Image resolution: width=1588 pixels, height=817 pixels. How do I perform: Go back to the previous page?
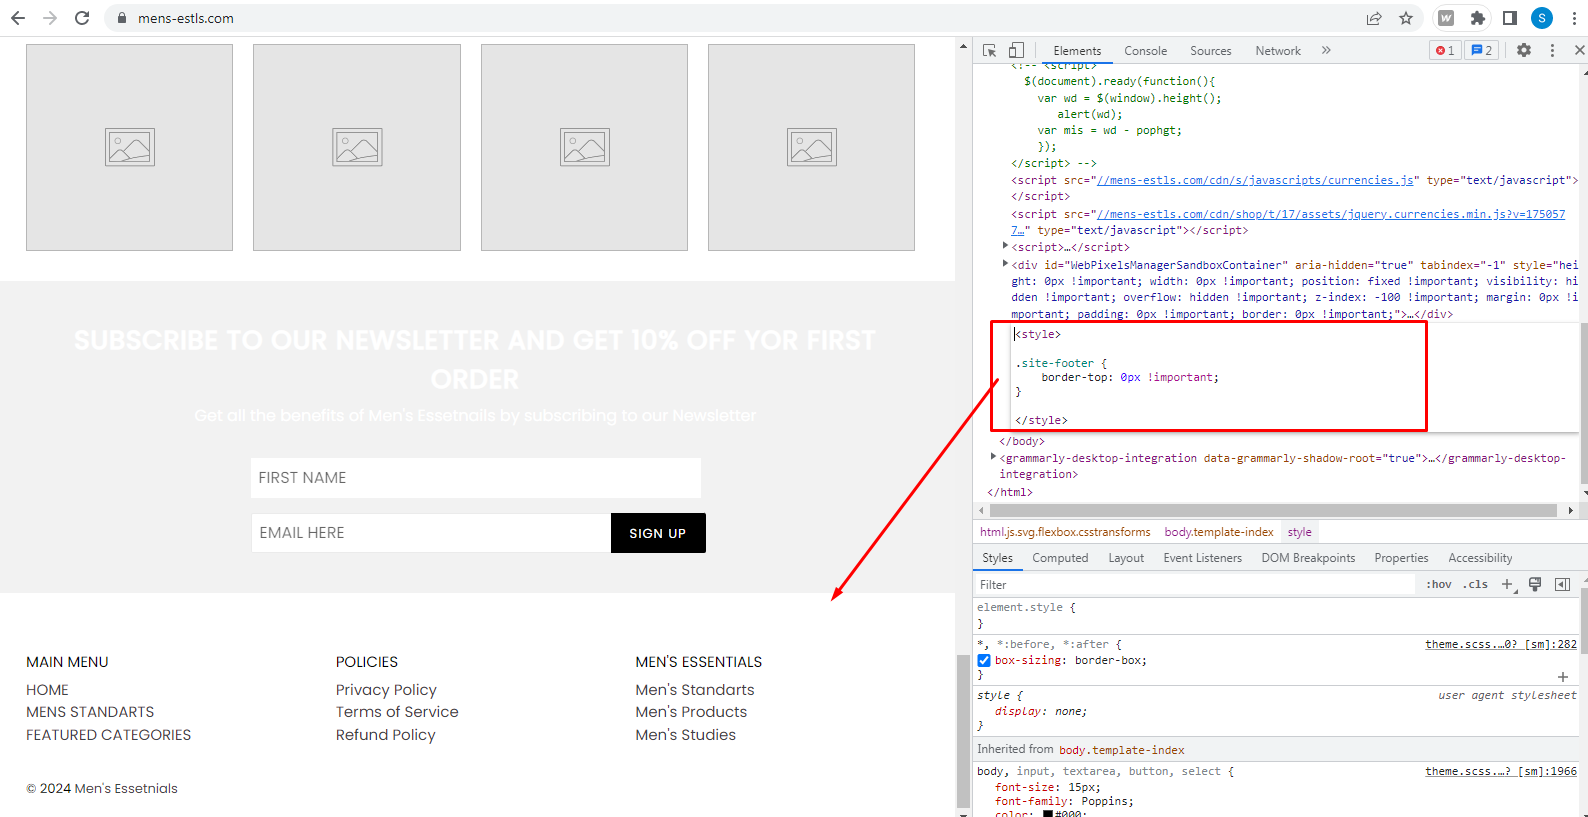(x=18, y=18)
